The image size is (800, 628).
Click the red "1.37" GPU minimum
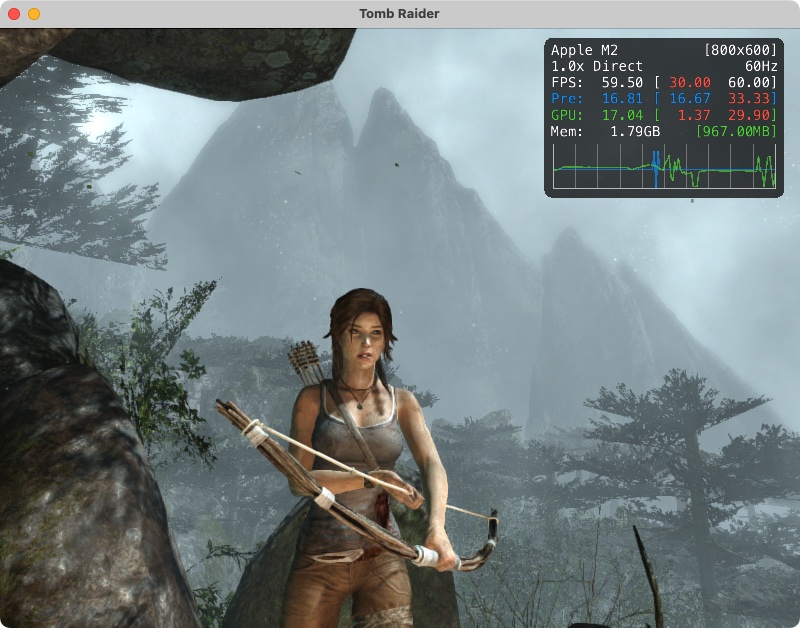tap(694, 115)
